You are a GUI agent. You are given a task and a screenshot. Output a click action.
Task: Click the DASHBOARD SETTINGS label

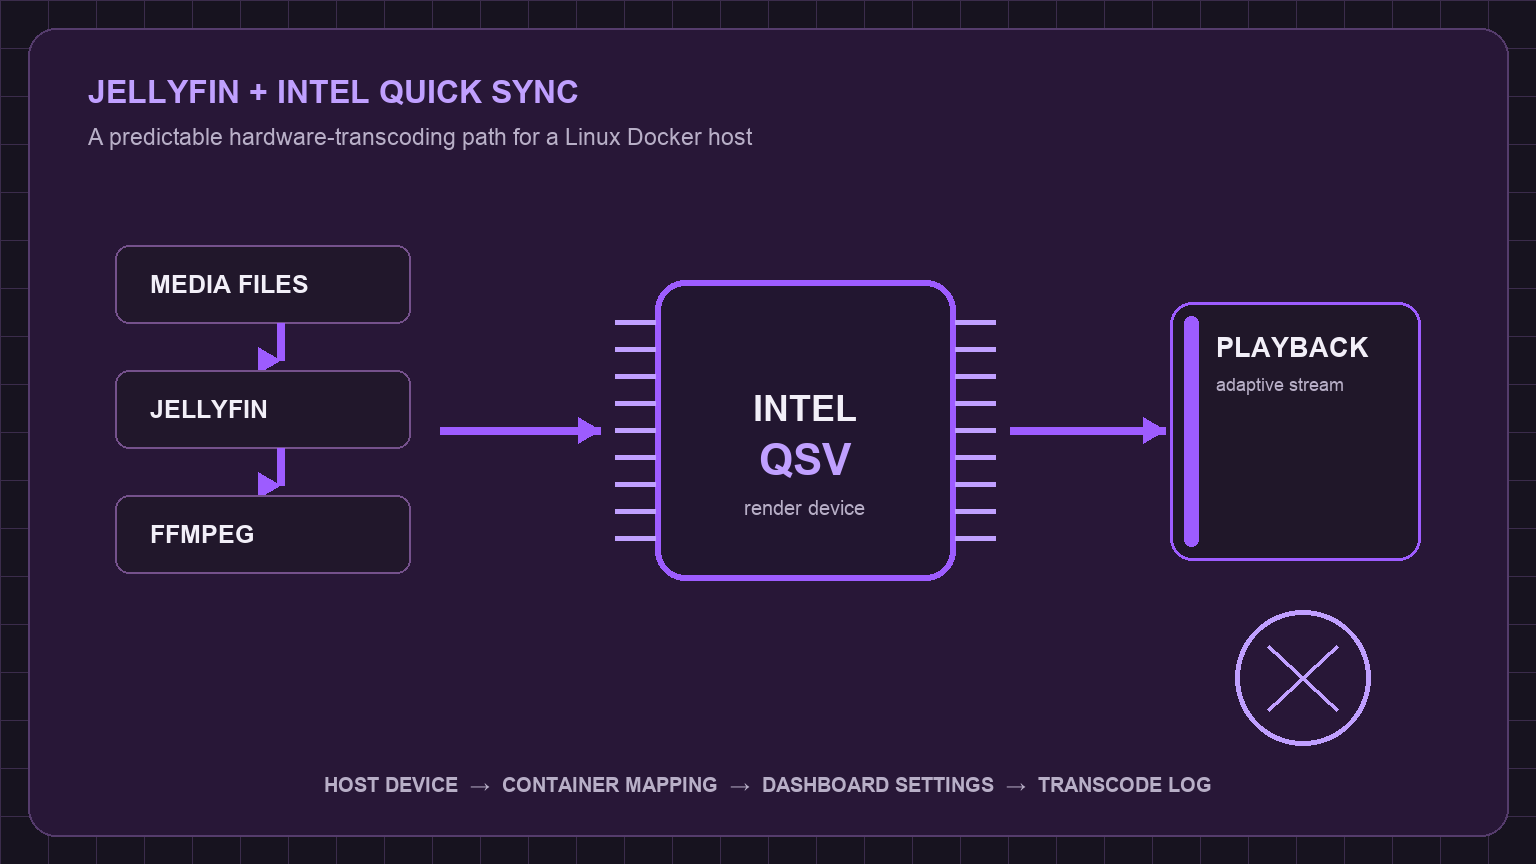[878, 785]
